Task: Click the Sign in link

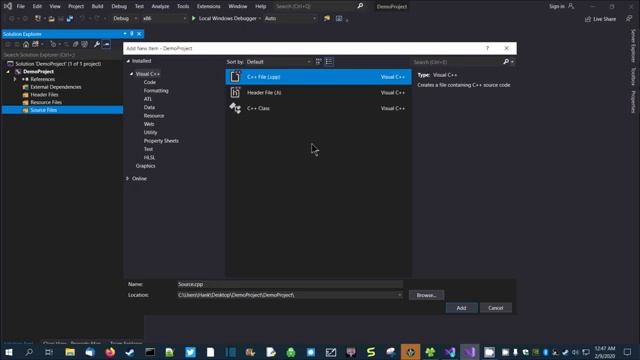Action: click(x=556, y=6)
